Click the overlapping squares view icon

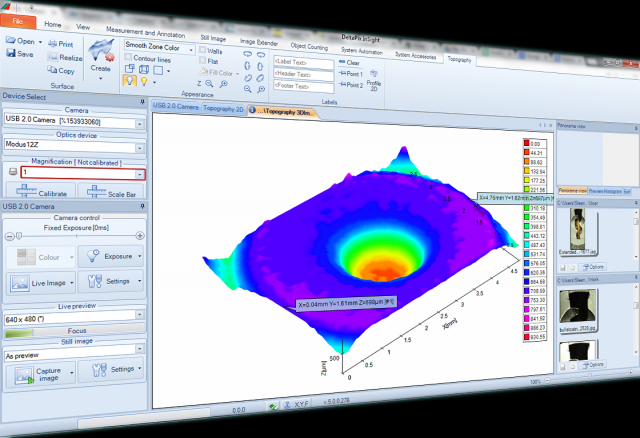pyautogui.click(x=130, y=68)
